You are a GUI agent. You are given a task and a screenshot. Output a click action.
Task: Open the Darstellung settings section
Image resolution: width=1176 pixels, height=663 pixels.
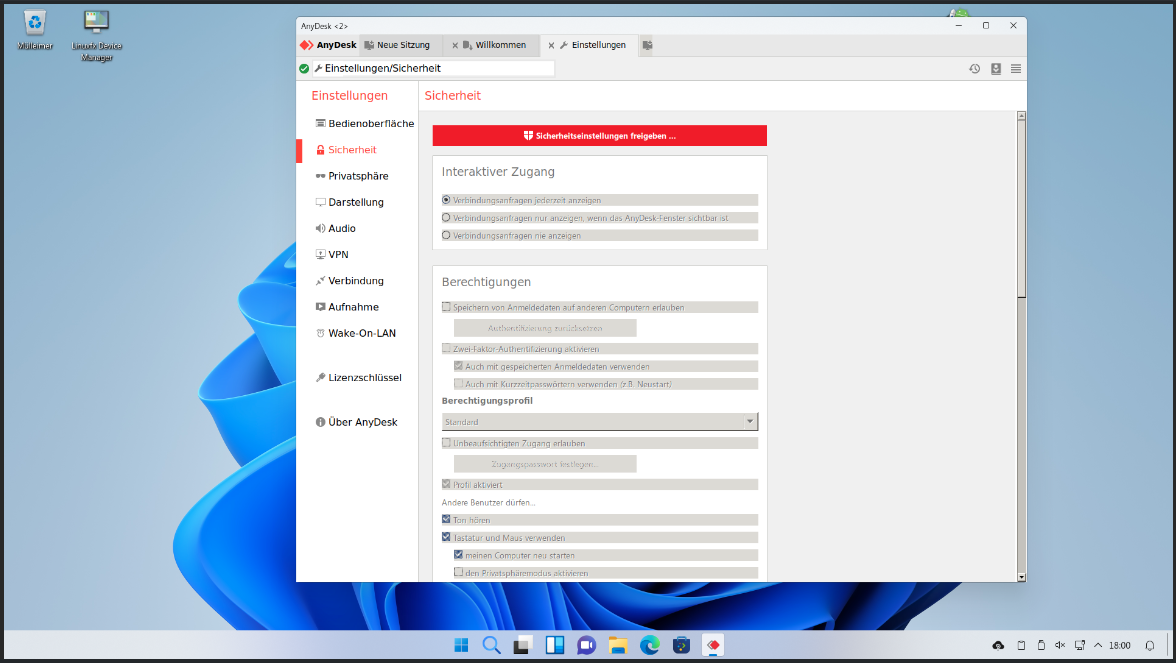(x=350, y=202)
